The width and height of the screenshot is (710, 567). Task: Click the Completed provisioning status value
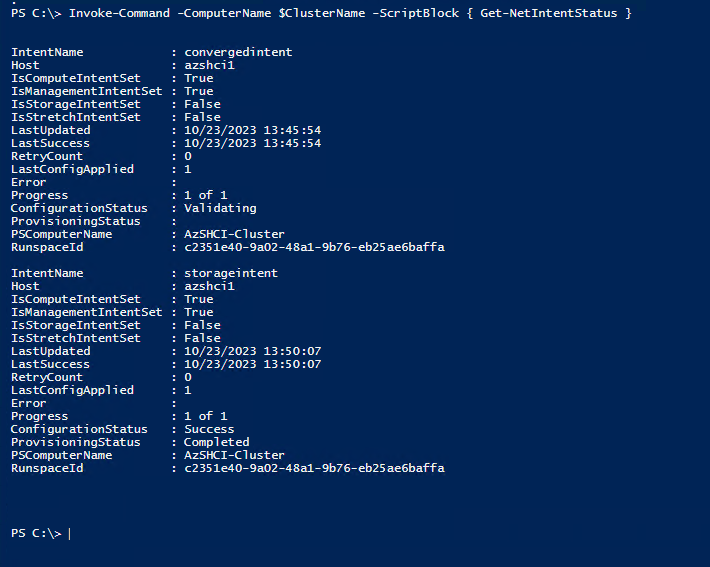click(216, 442)
